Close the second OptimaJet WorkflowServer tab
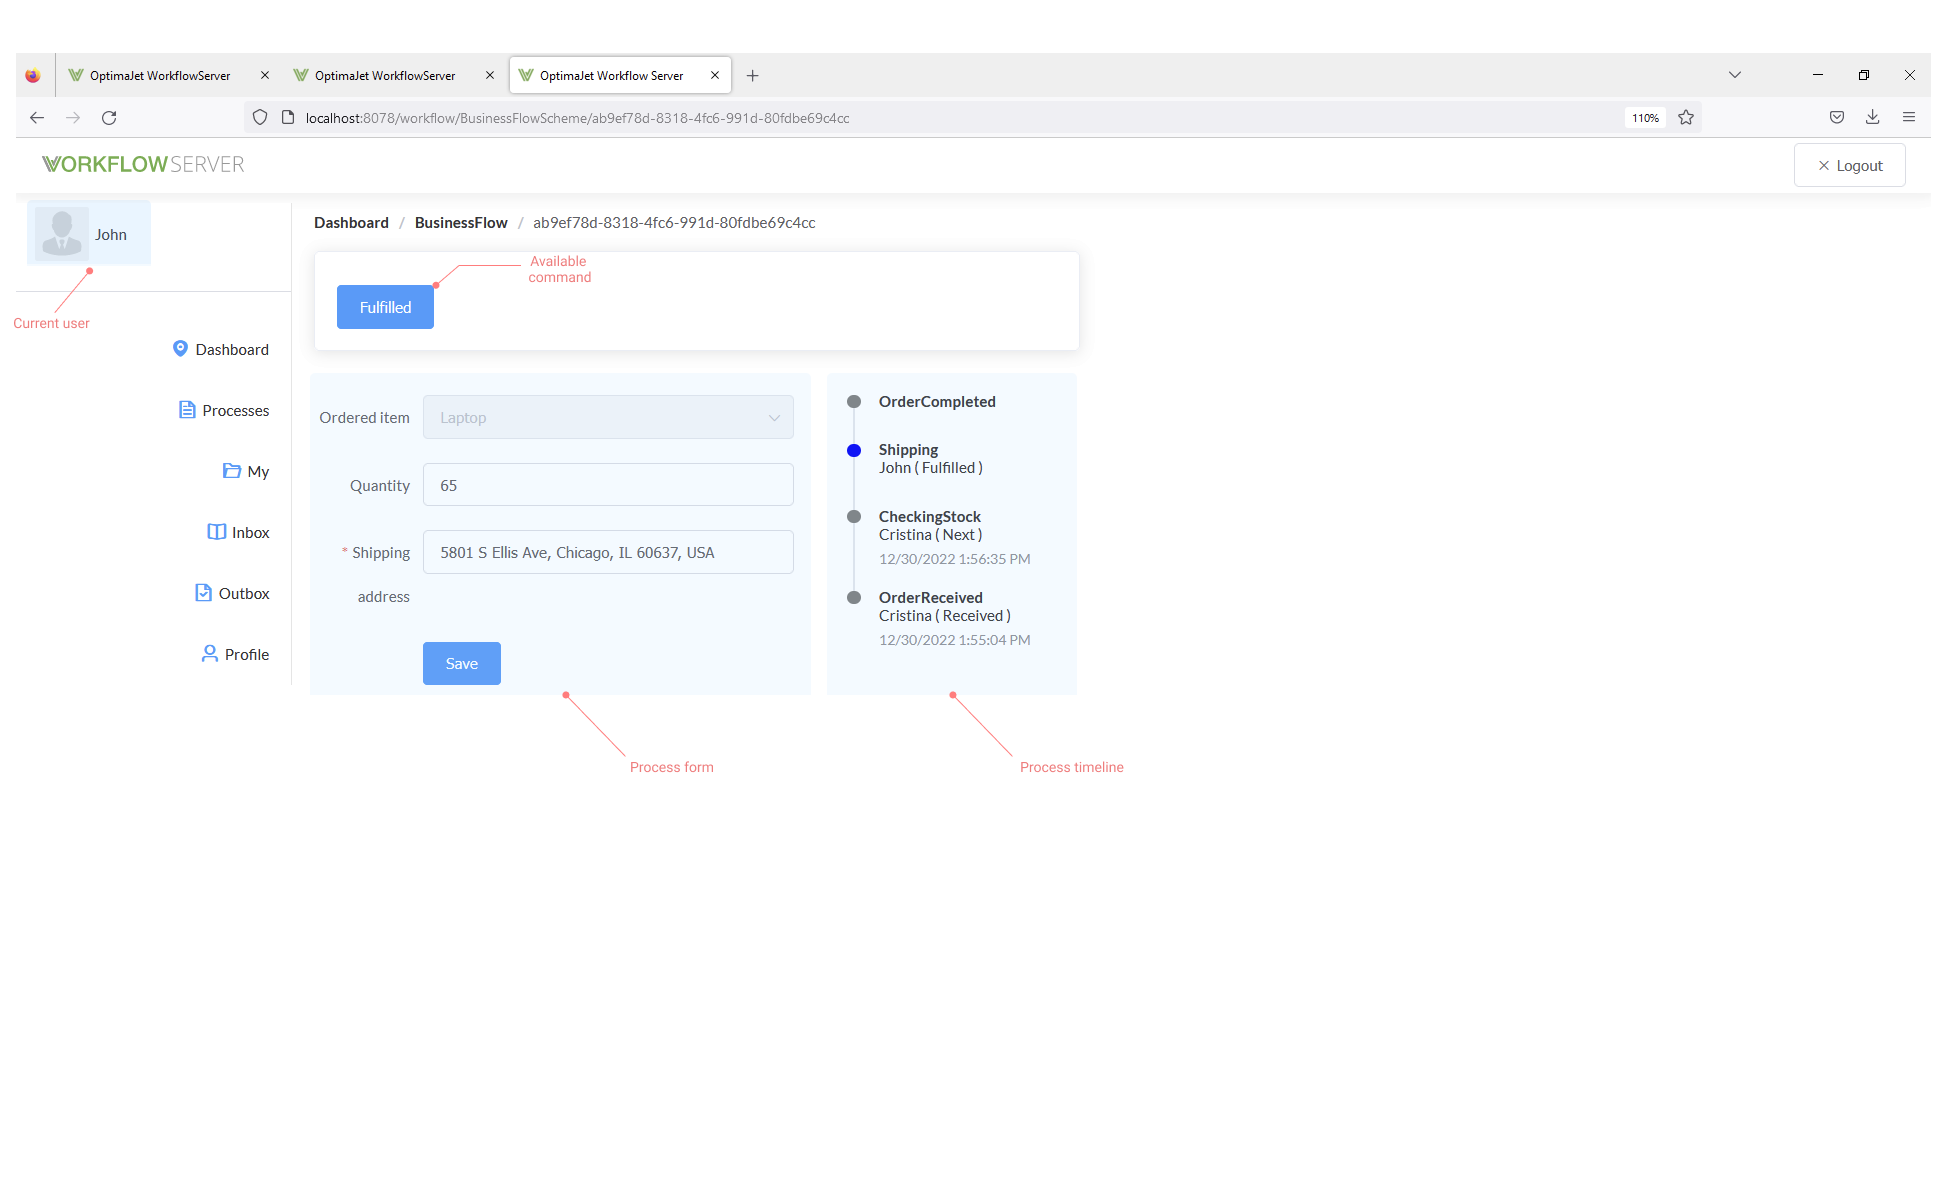 point(490,76)
